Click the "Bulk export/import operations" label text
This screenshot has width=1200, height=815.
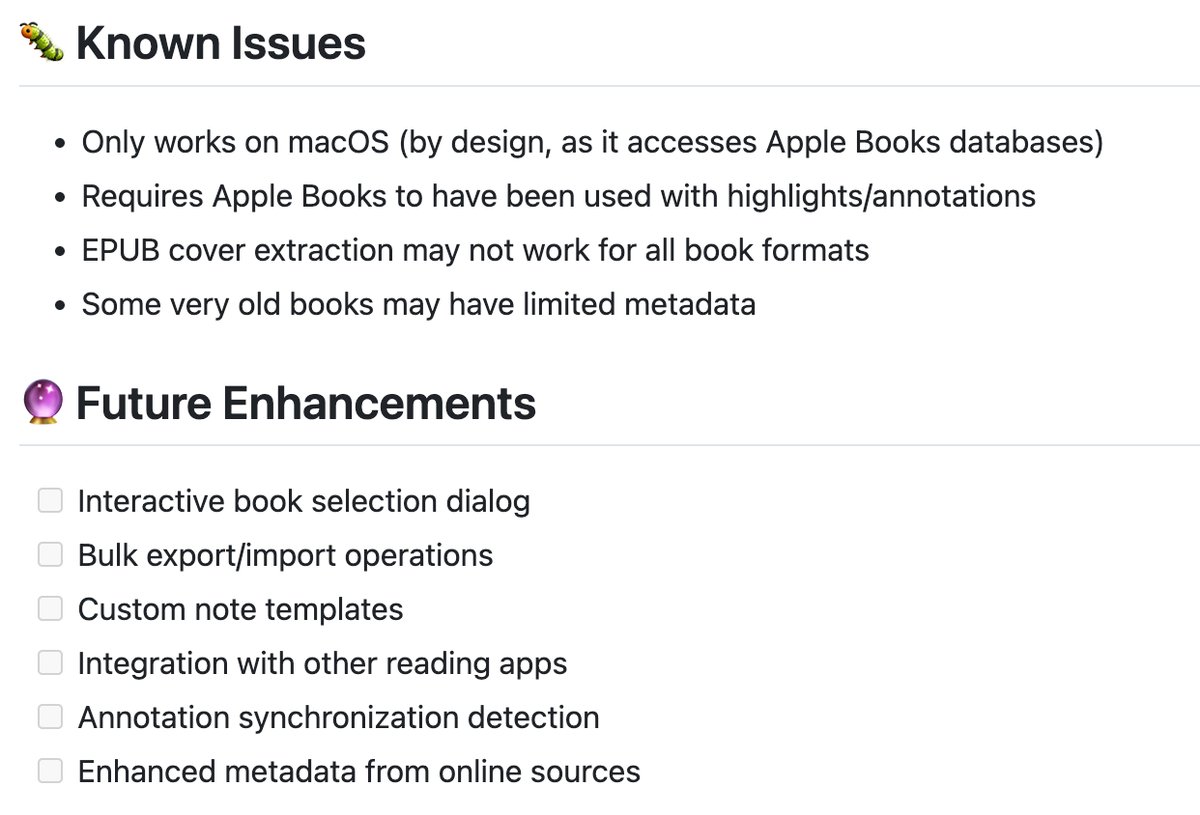point(285,555)
